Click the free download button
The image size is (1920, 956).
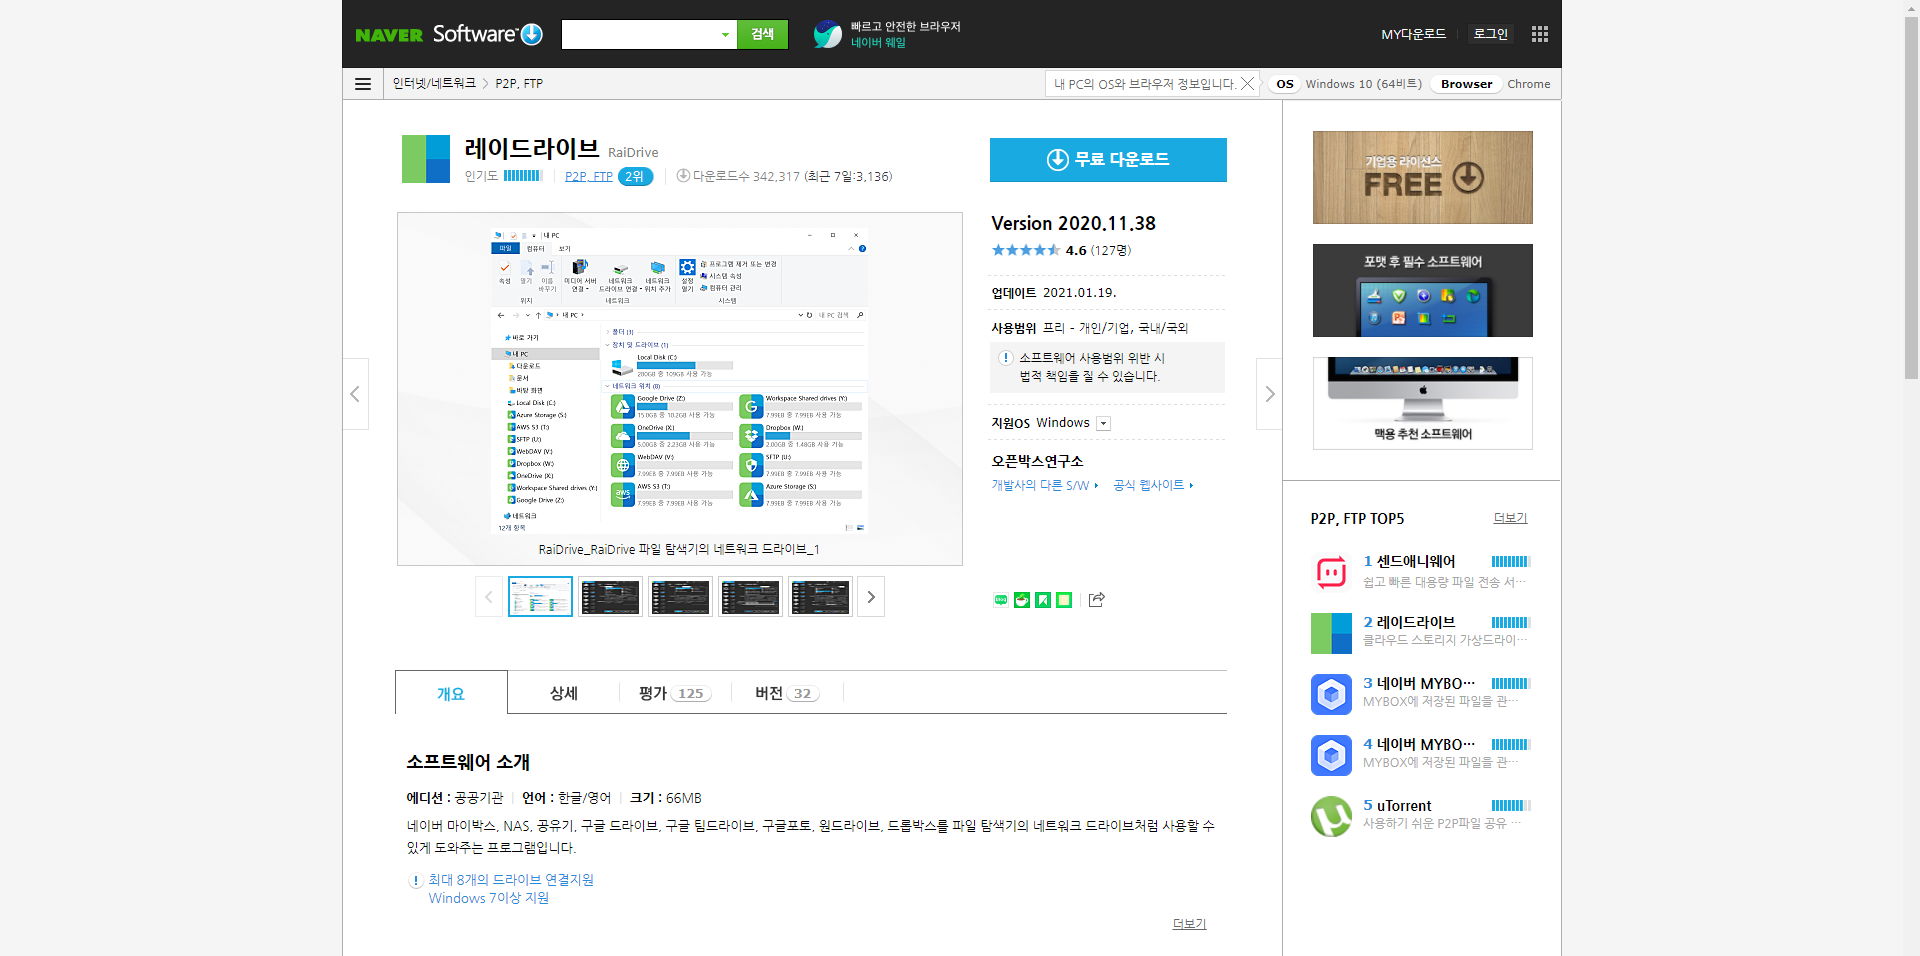[x=1108, y=160]
